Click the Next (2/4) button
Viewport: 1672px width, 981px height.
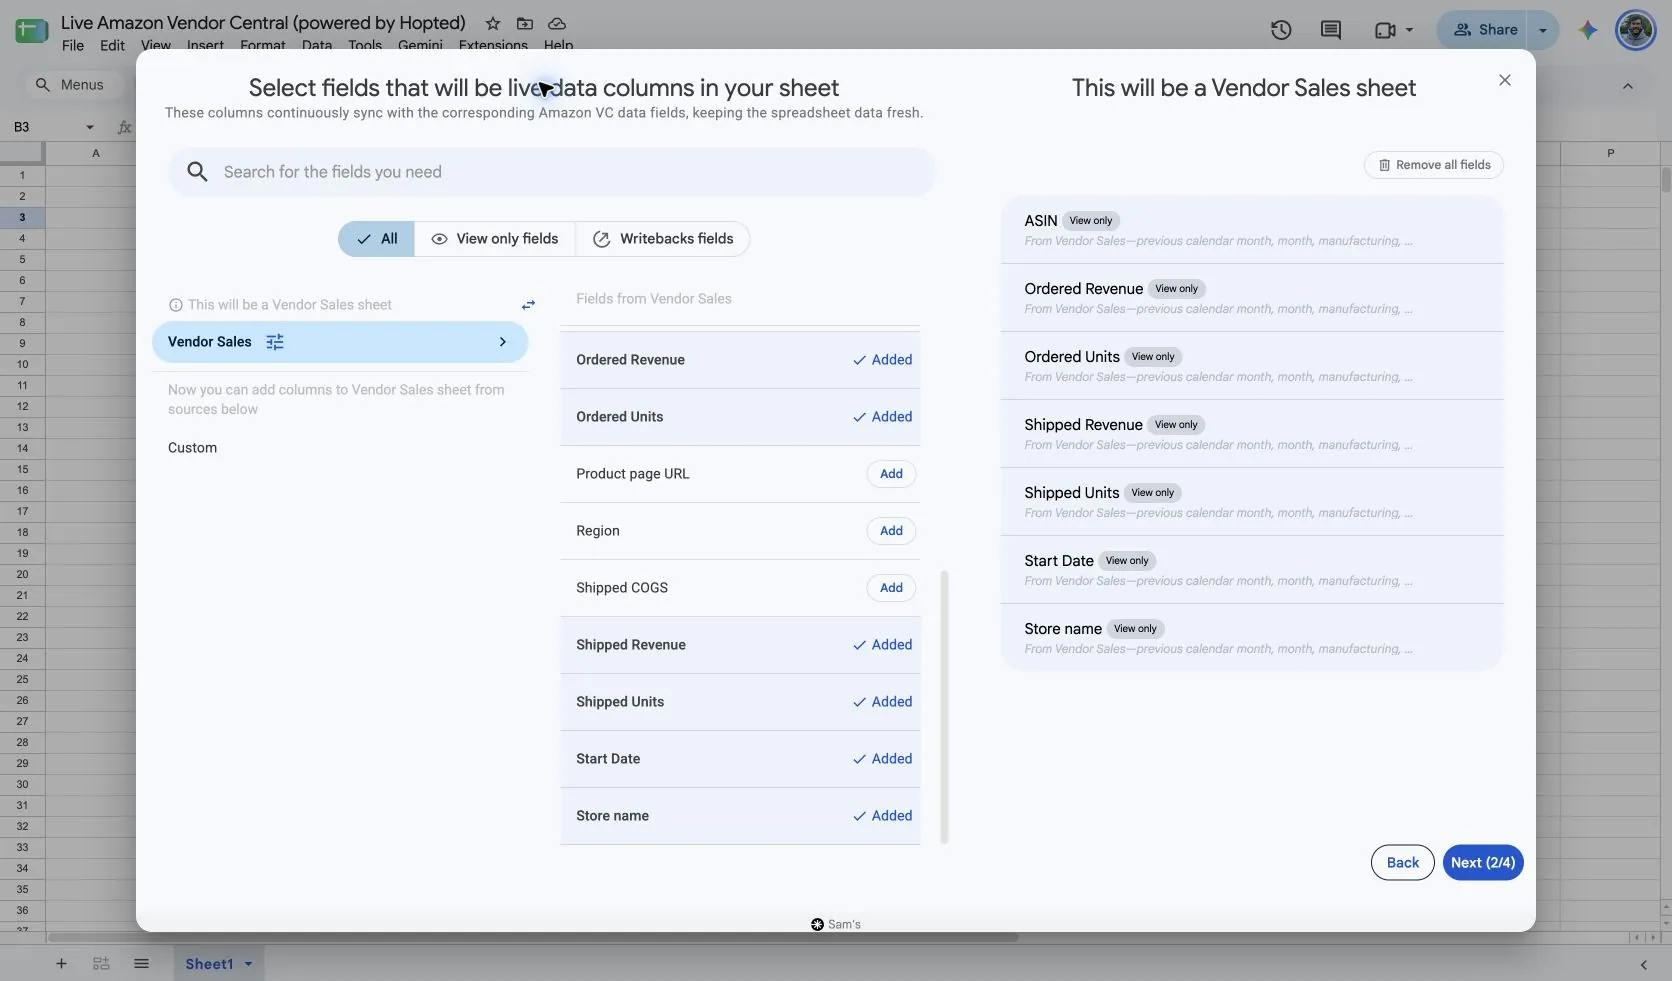pos(1483,863)
